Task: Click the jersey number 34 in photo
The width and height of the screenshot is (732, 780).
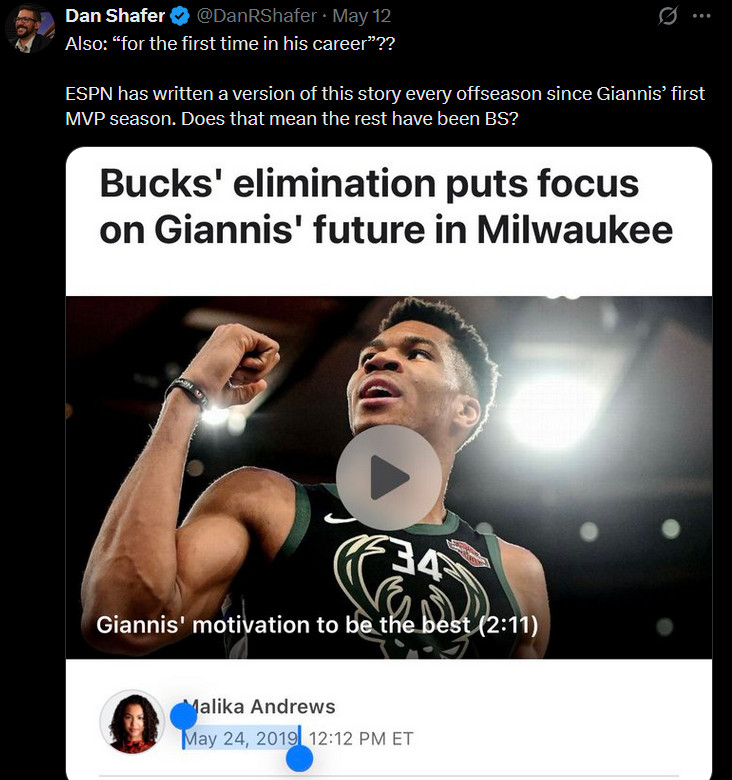Action: pos(417,560)
